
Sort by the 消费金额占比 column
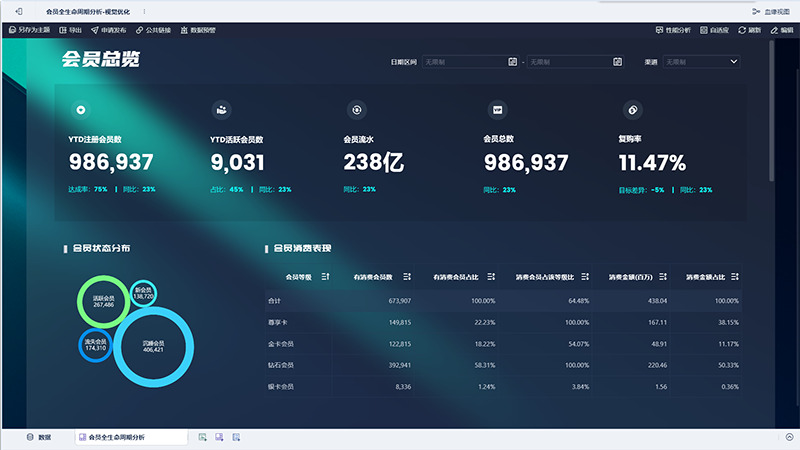[x=735, y=277]
